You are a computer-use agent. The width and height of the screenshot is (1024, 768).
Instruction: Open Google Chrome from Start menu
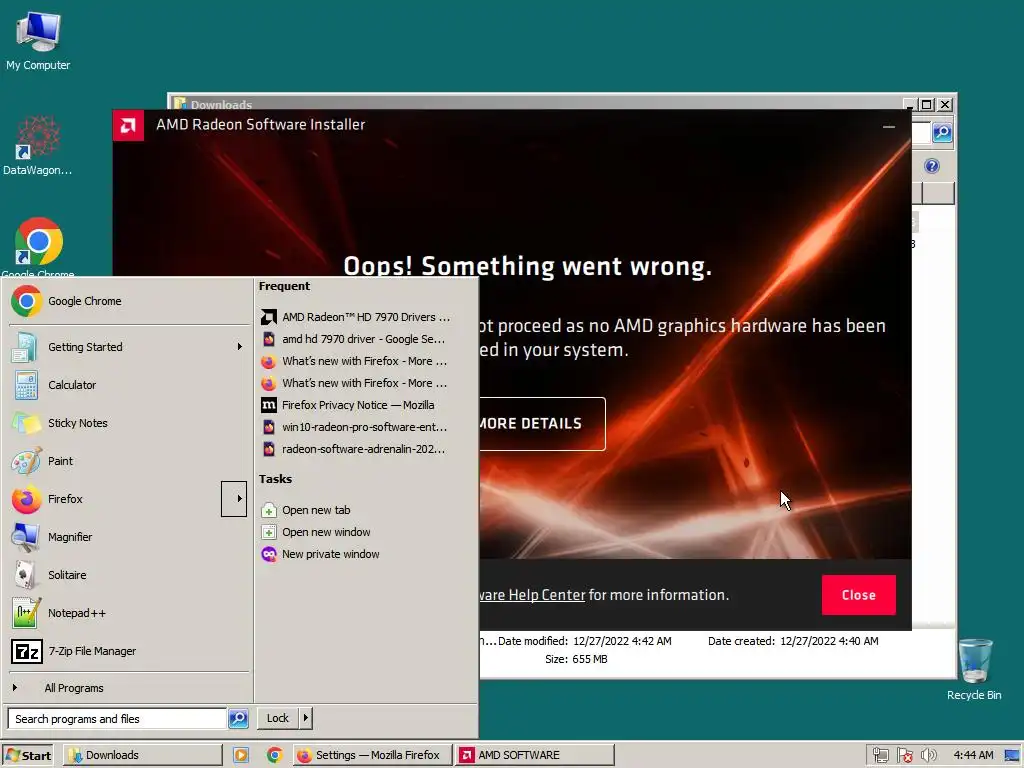129,301
